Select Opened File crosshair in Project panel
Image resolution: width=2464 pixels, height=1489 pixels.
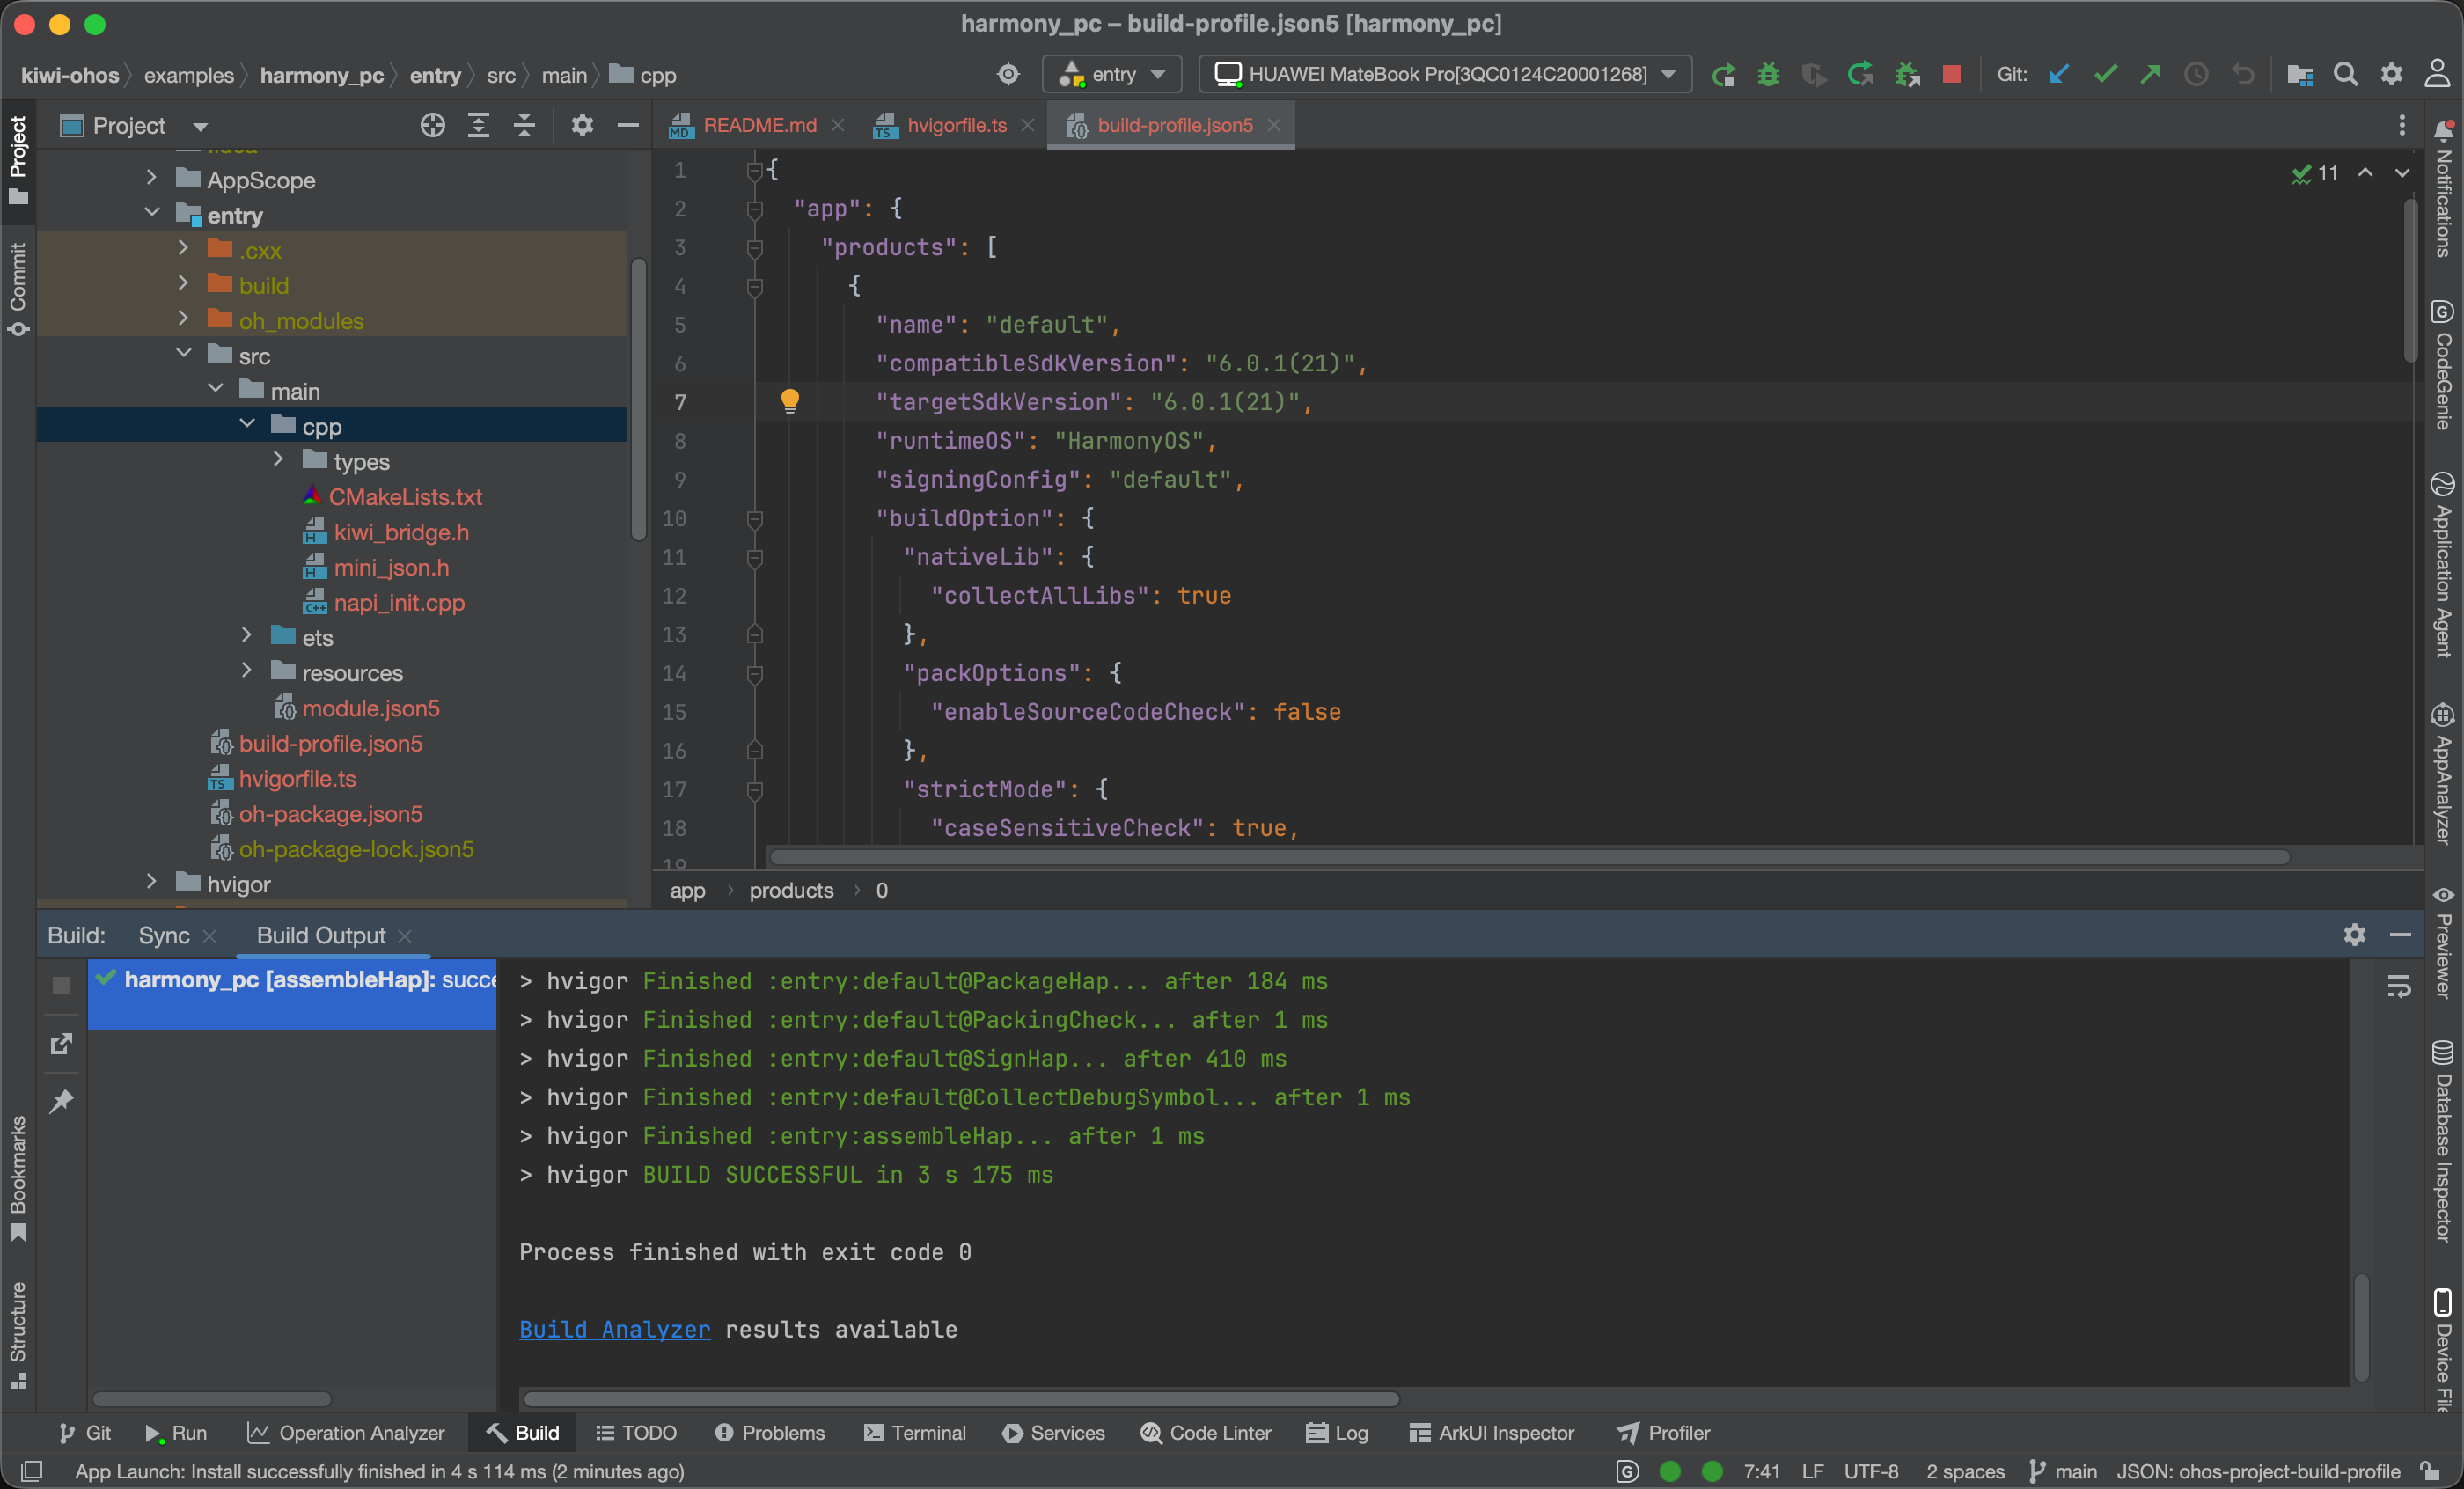tap(432, 125)
